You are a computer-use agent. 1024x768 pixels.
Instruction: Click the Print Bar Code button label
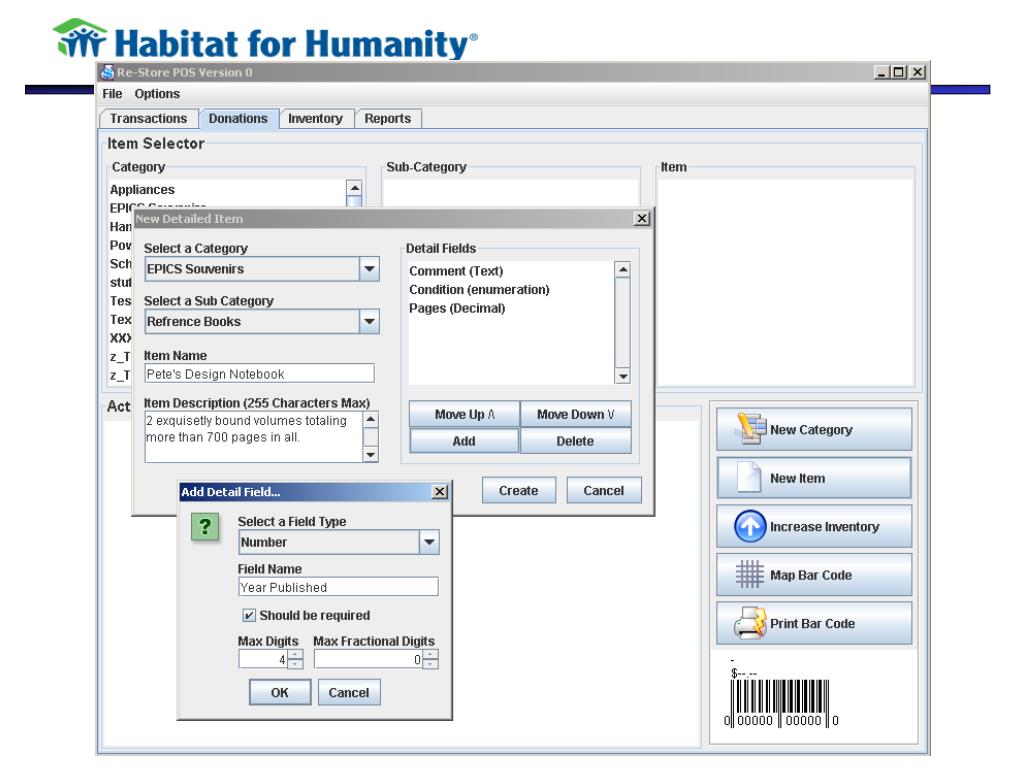point(812,624)
